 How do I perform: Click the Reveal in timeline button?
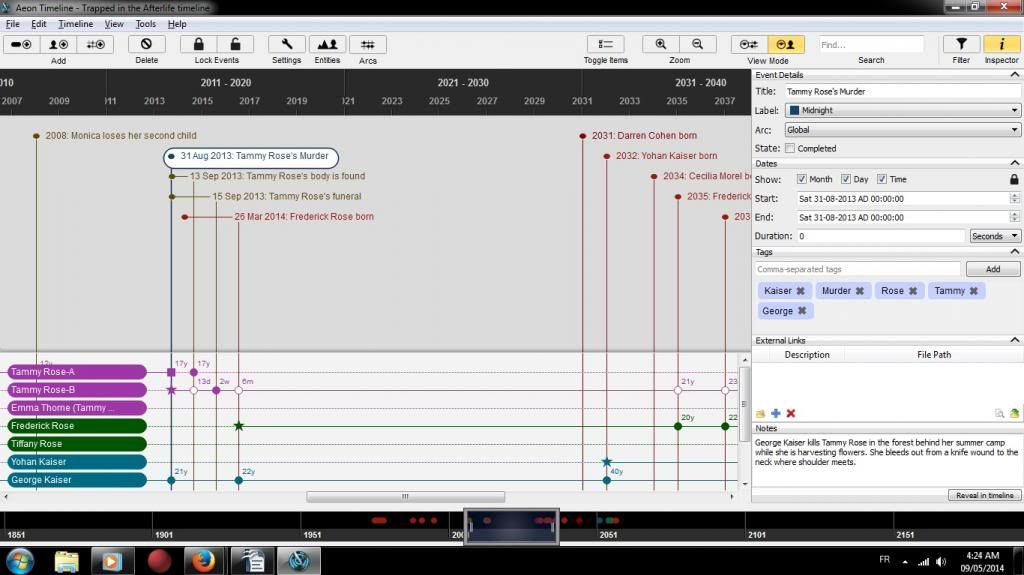pos(984,496)
